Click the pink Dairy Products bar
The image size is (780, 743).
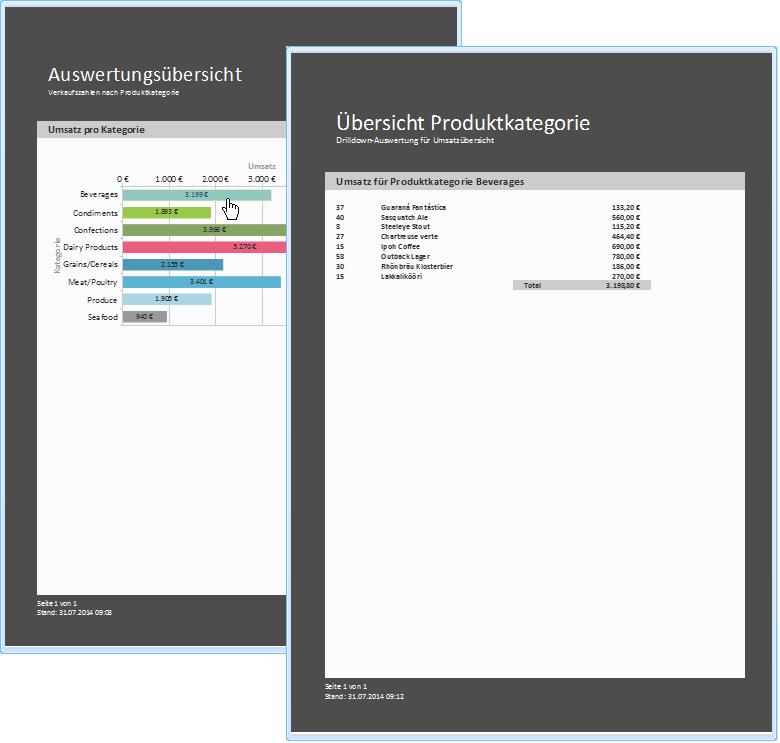204,247
